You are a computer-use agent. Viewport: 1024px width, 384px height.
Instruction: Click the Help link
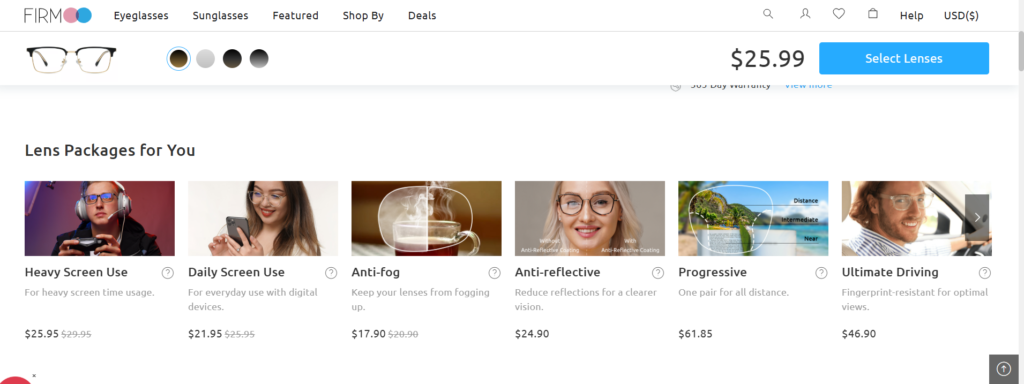click(x=911, y=16)
